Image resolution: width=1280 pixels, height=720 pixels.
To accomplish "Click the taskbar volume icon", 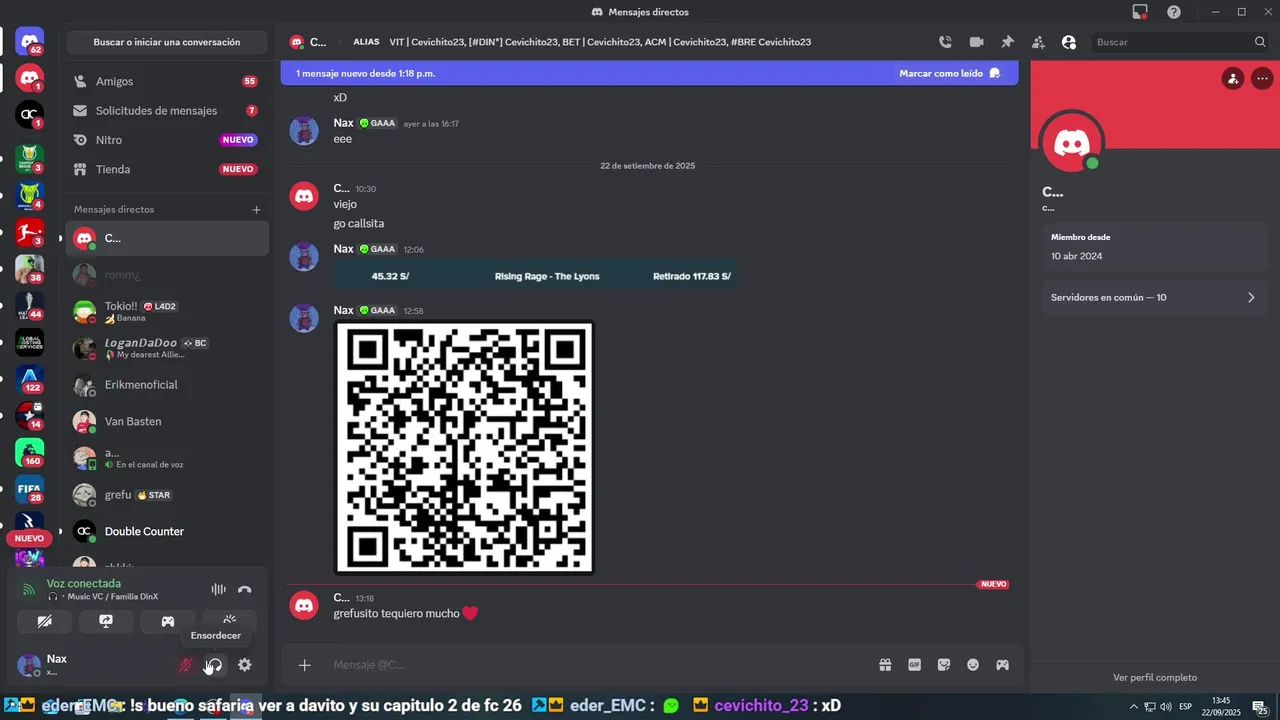I will [1165, 707].
